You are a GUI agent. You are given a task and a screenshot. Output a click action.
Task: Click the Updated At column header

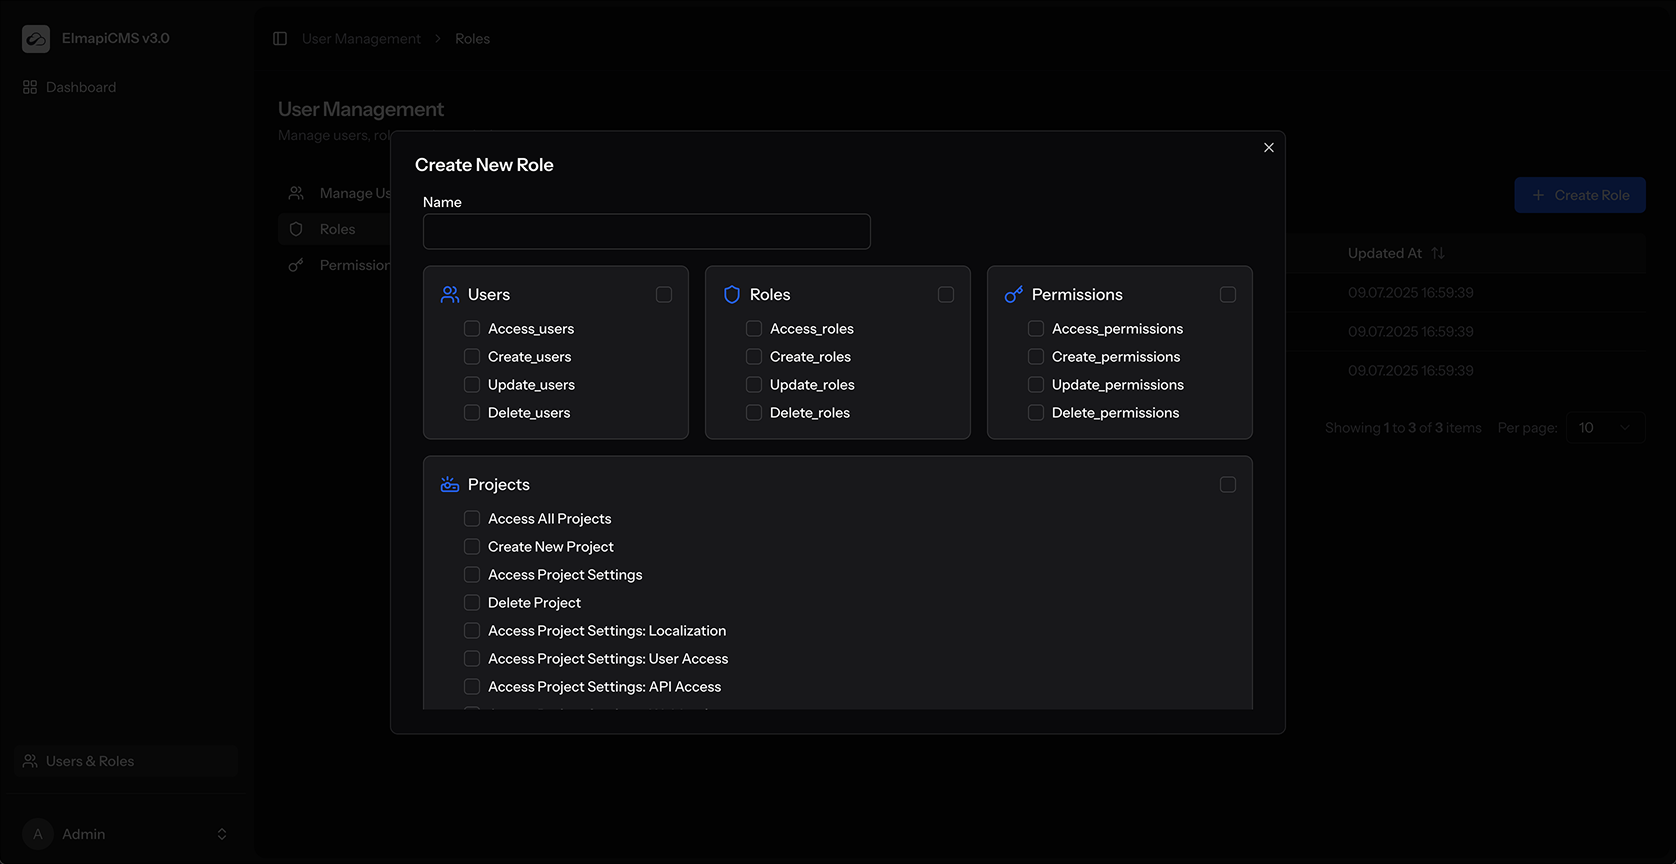(1385, 253)
